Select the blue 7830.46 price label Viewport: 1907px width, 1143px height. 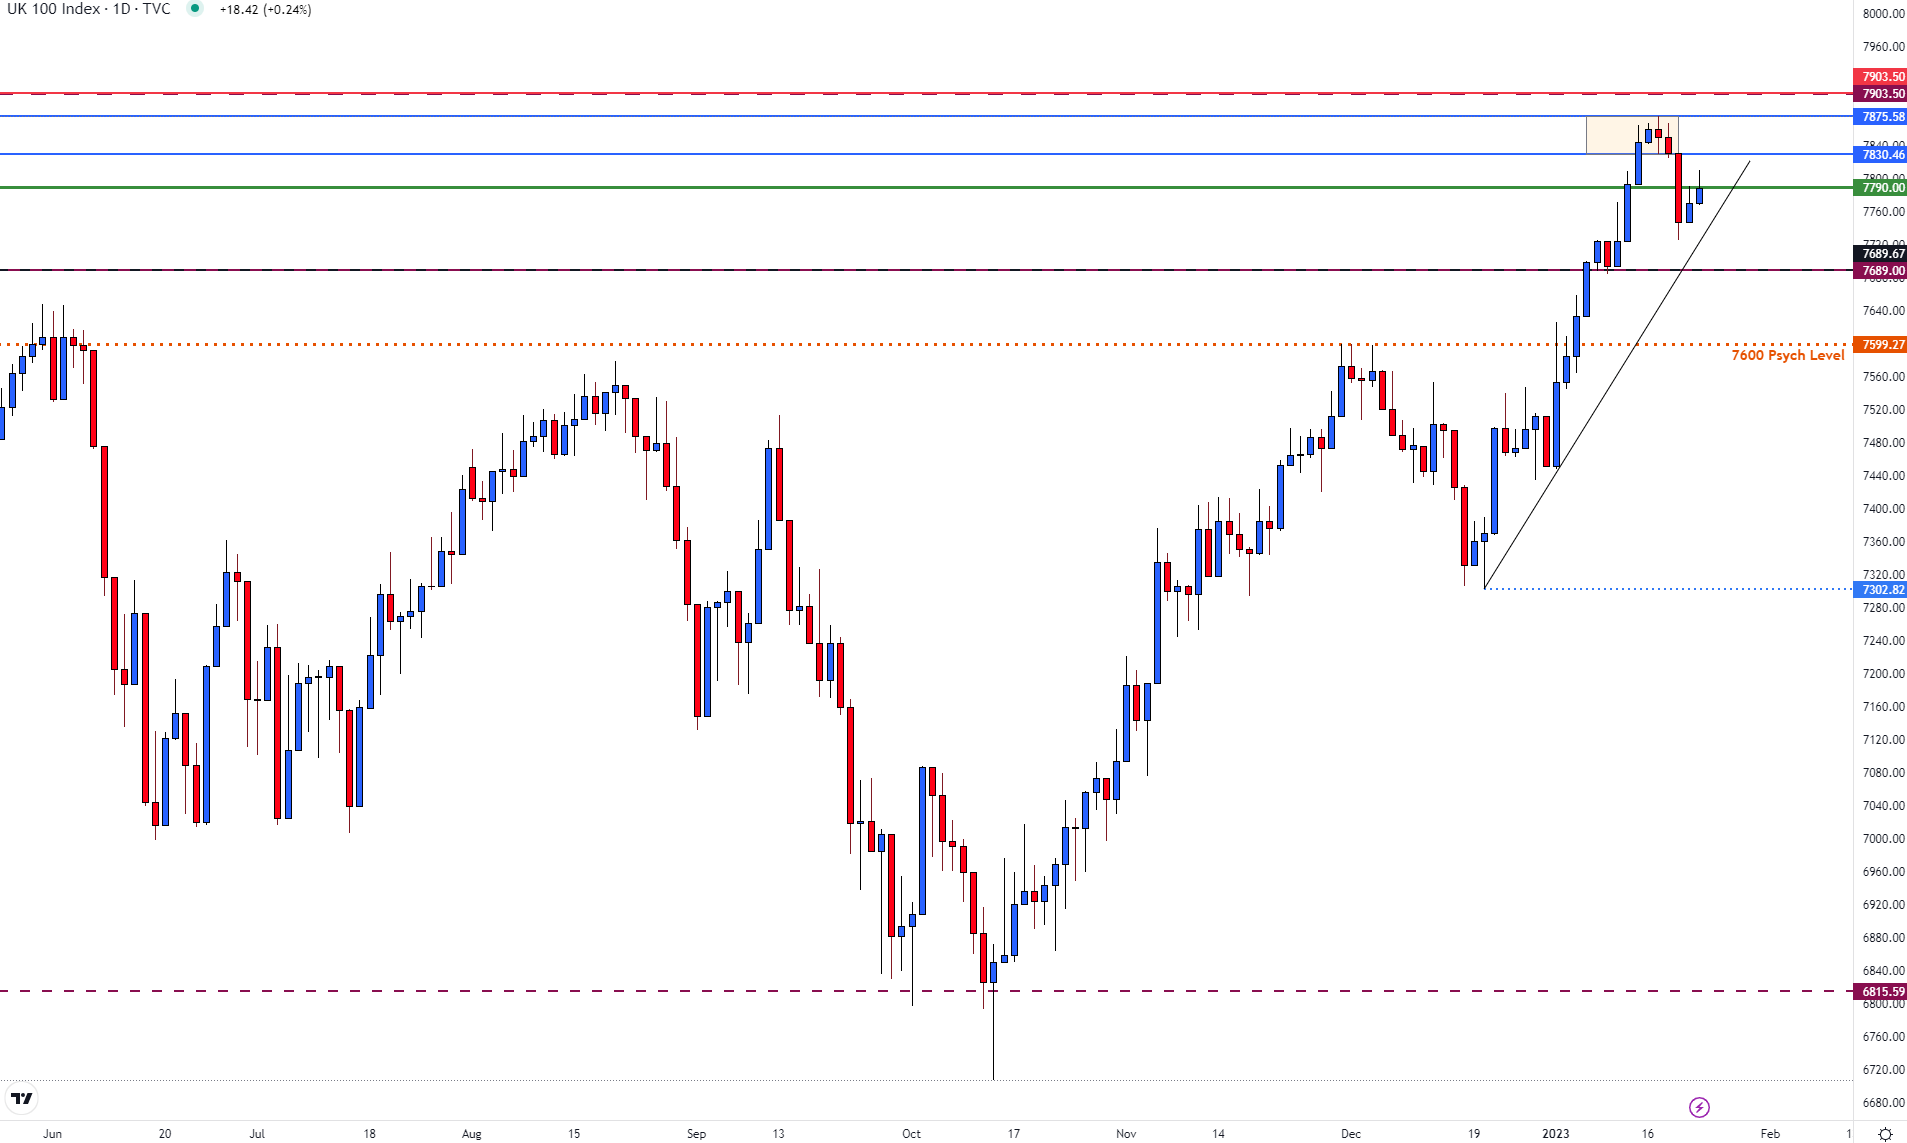[x=1880, y=155]
